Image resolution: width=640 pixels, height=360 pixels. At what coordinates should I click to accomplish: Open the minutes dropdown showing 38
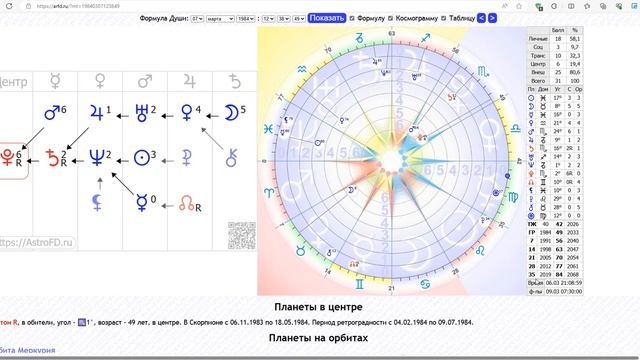pyautogui.click(x=284, y=19)
